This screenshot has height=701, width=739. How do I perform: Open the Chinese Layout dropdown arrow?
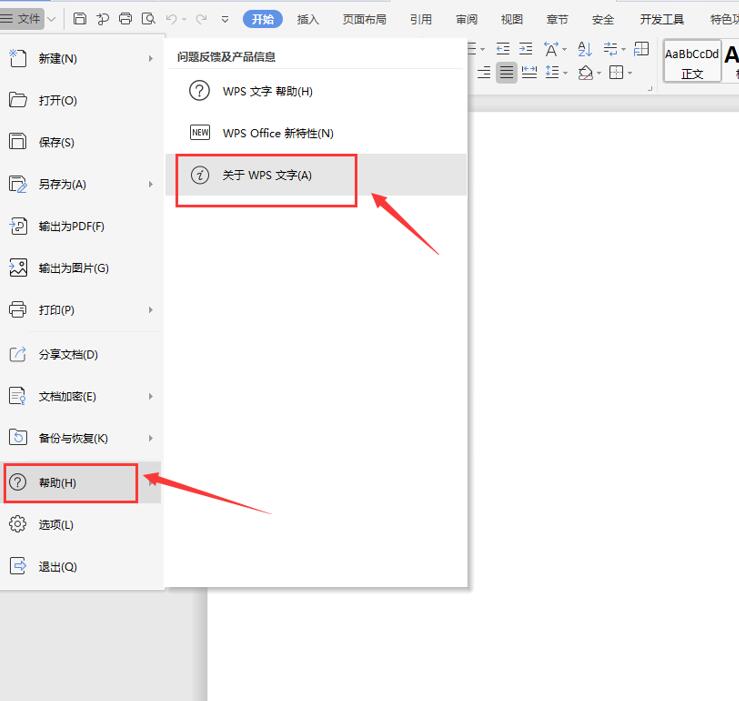click(564, 49)
